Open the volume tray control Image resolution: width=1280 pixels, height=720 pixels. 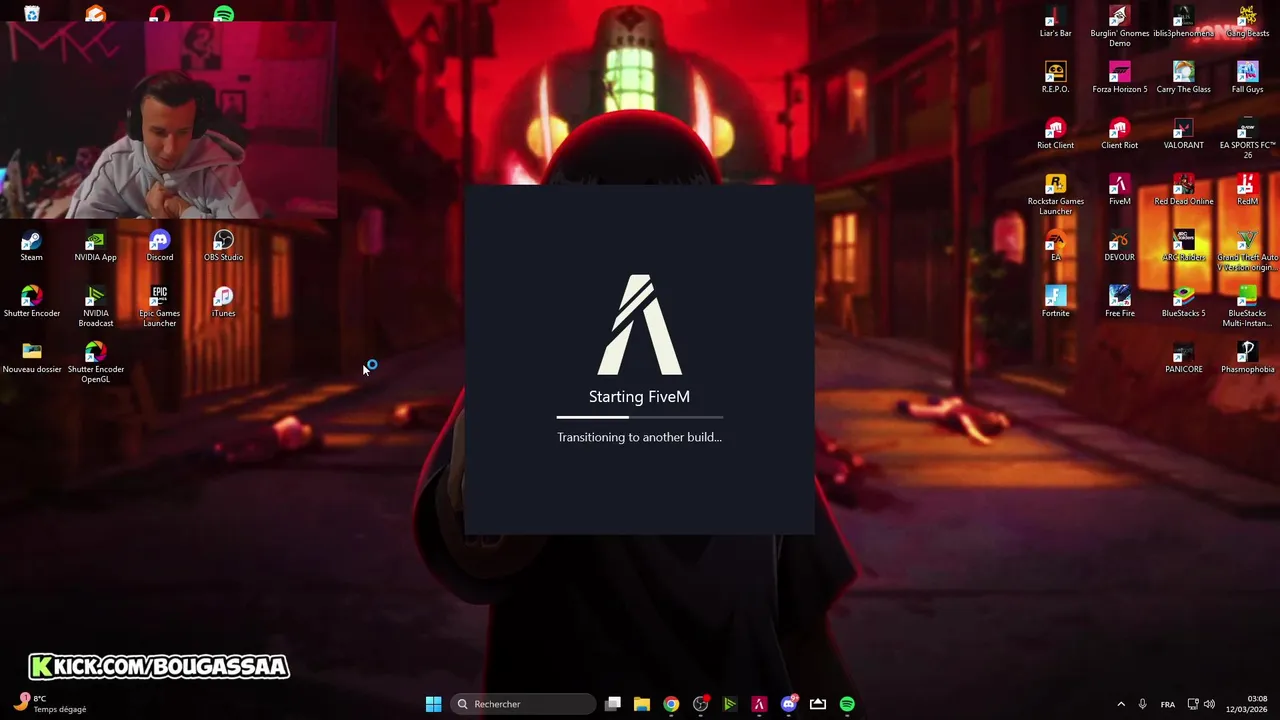1209,704
